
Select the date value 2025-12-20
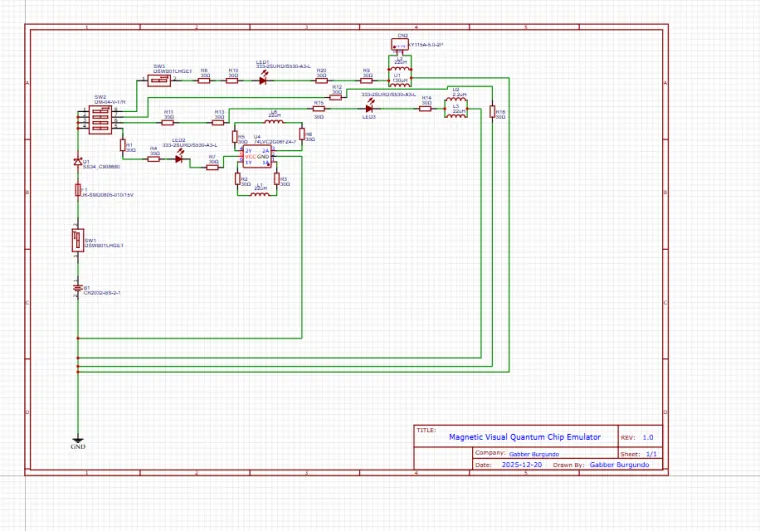[x=522, y=465]
